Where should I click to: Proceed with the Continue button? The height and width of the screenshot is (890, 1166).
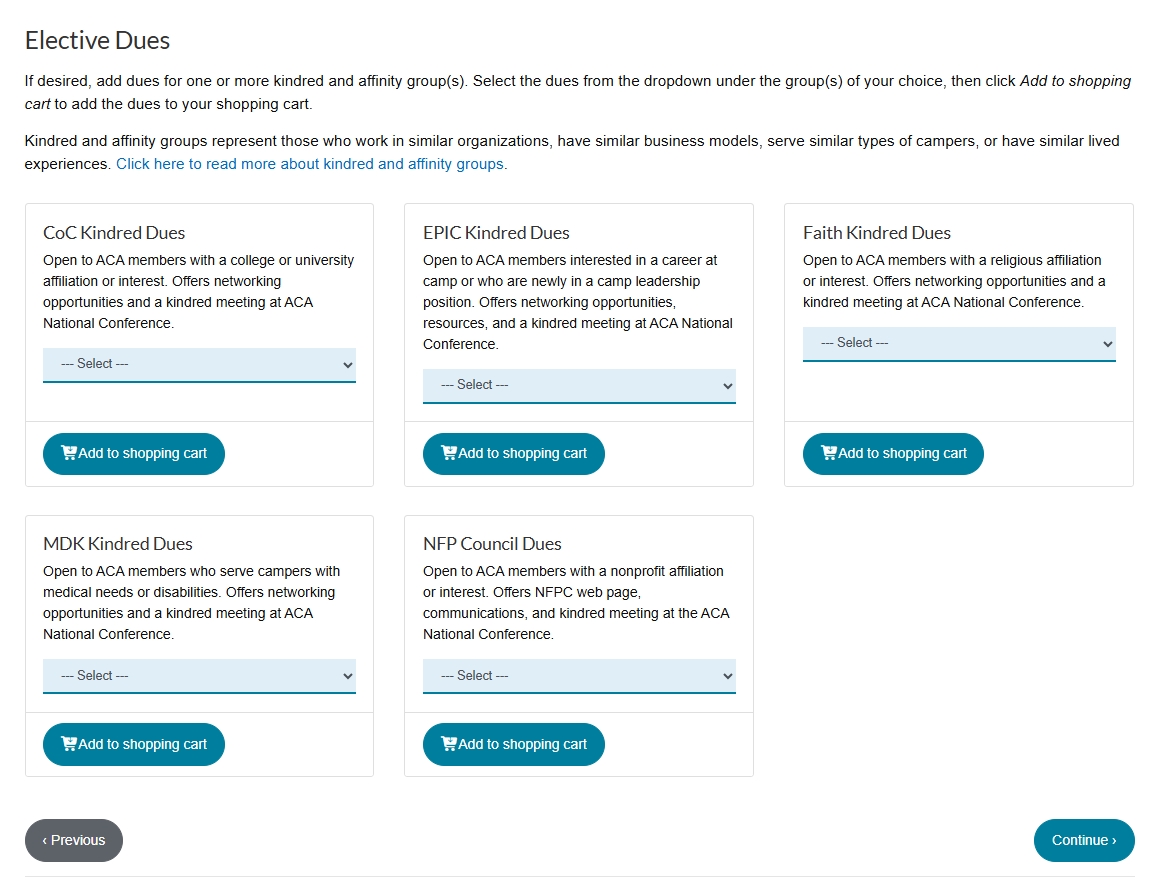(x=1084, y=840)
